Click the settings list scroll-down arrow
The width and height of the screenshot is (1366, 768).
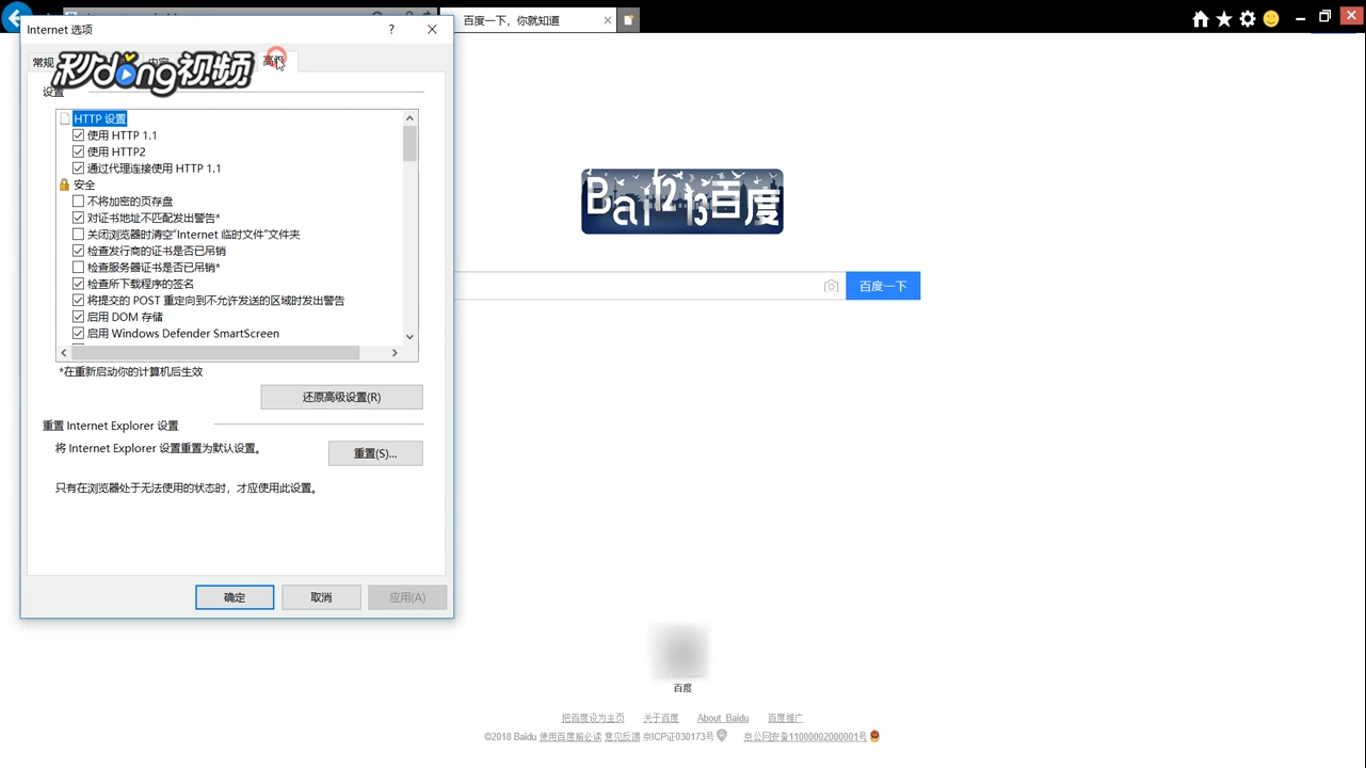pyautogui.click(x=410, y=337)
